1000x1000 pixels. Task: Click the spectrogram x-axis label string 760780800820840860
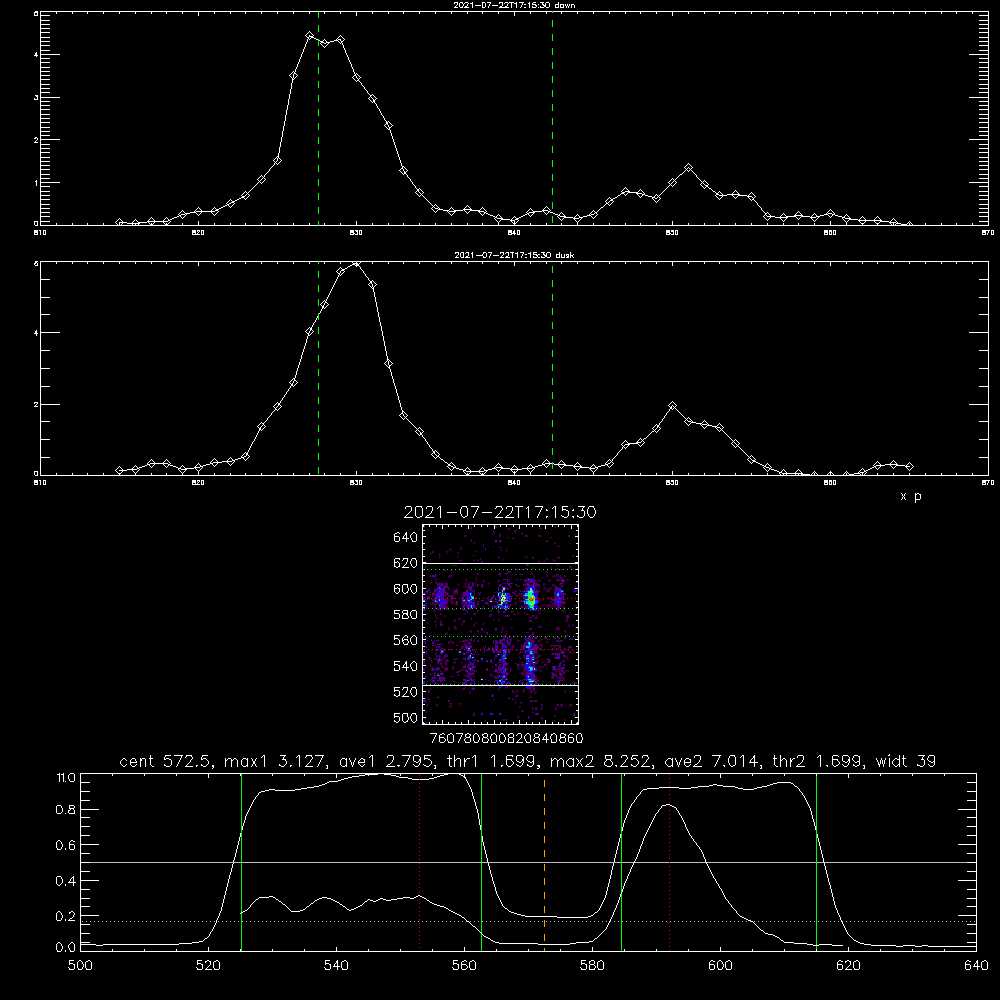point(507,739)
